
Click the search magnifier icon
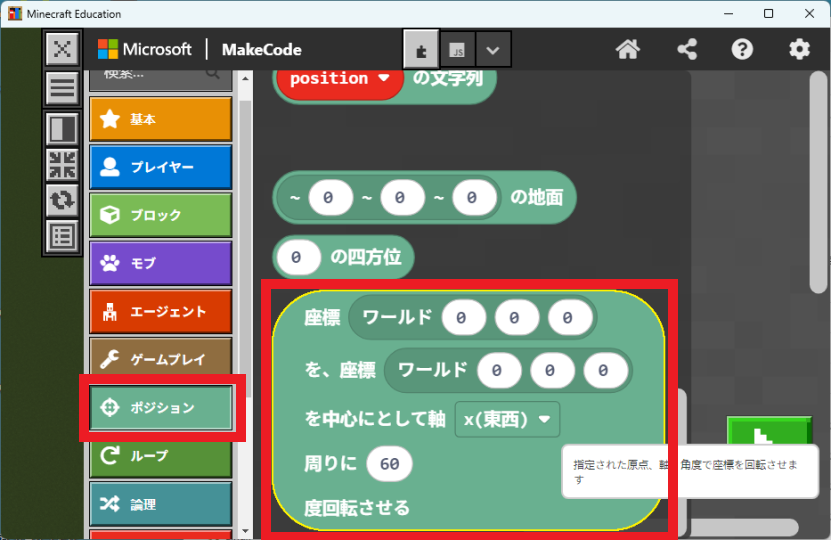pyautogui.click(x=213, y=74)
